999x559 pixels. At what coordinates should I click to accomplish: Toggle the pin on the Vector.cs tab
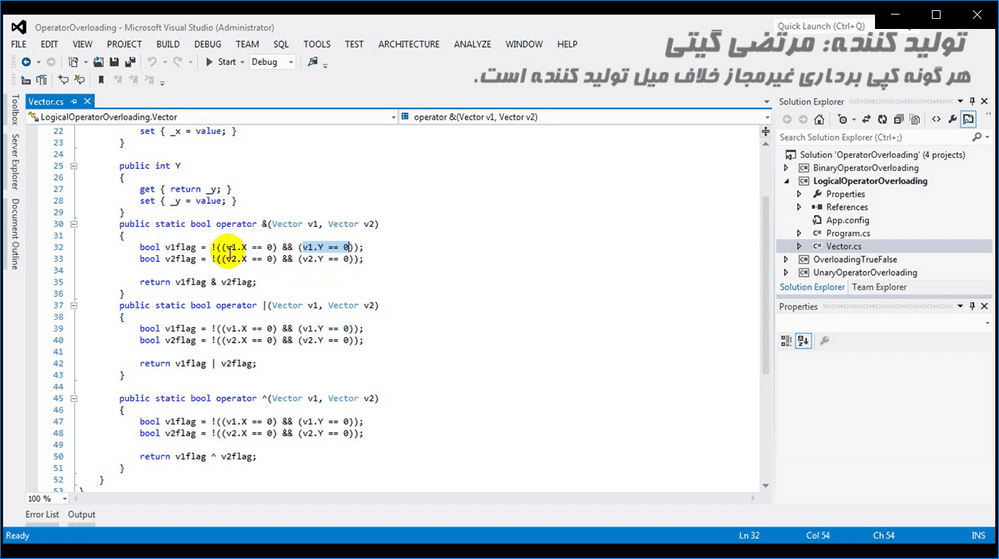[x=74, y=101]
